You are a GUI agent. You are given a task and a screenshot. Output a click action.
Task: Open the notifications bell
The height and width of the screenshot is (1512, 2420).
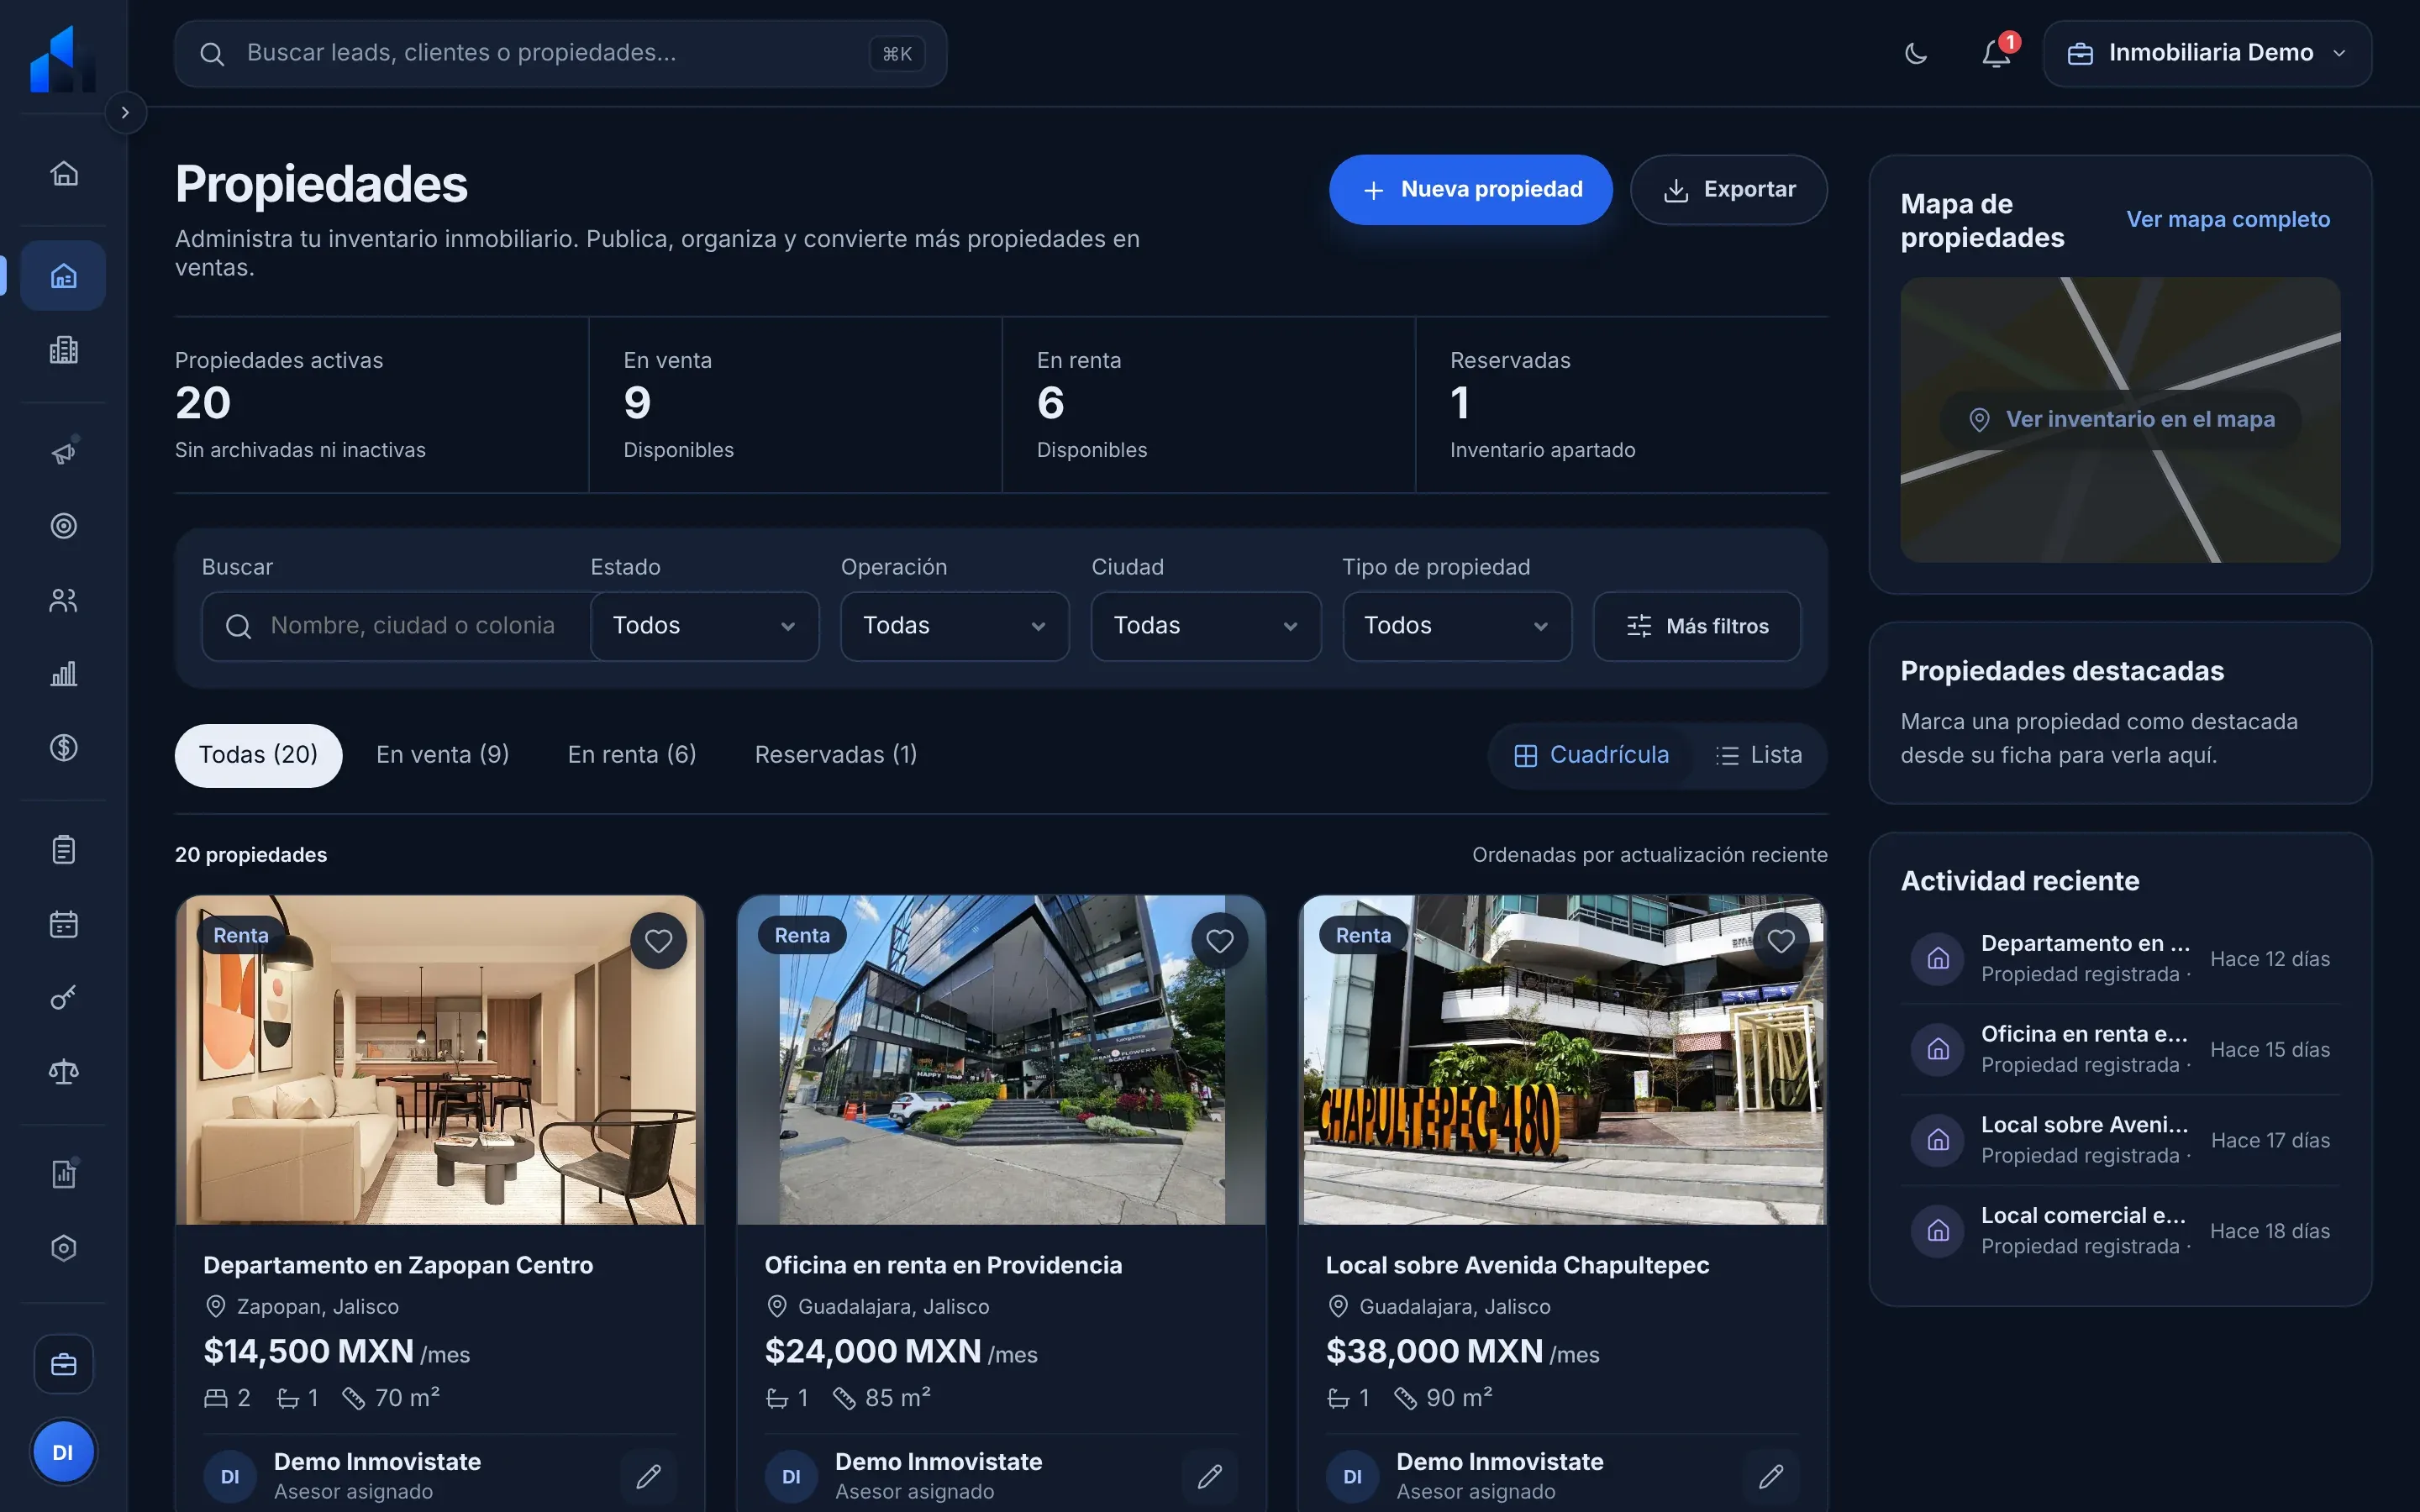tap(1996, 53)
